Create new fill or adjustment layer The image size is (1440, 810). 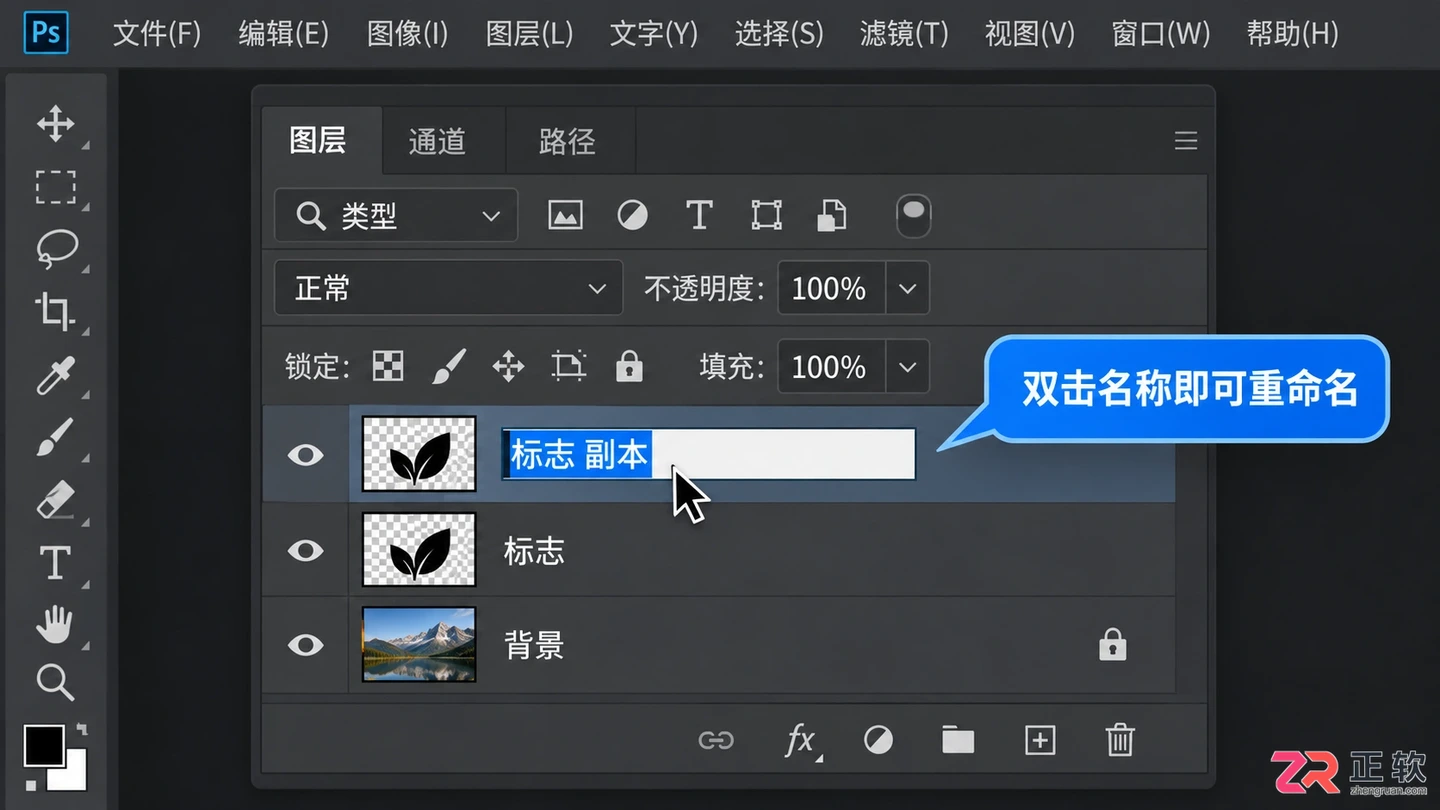point(878,740)
